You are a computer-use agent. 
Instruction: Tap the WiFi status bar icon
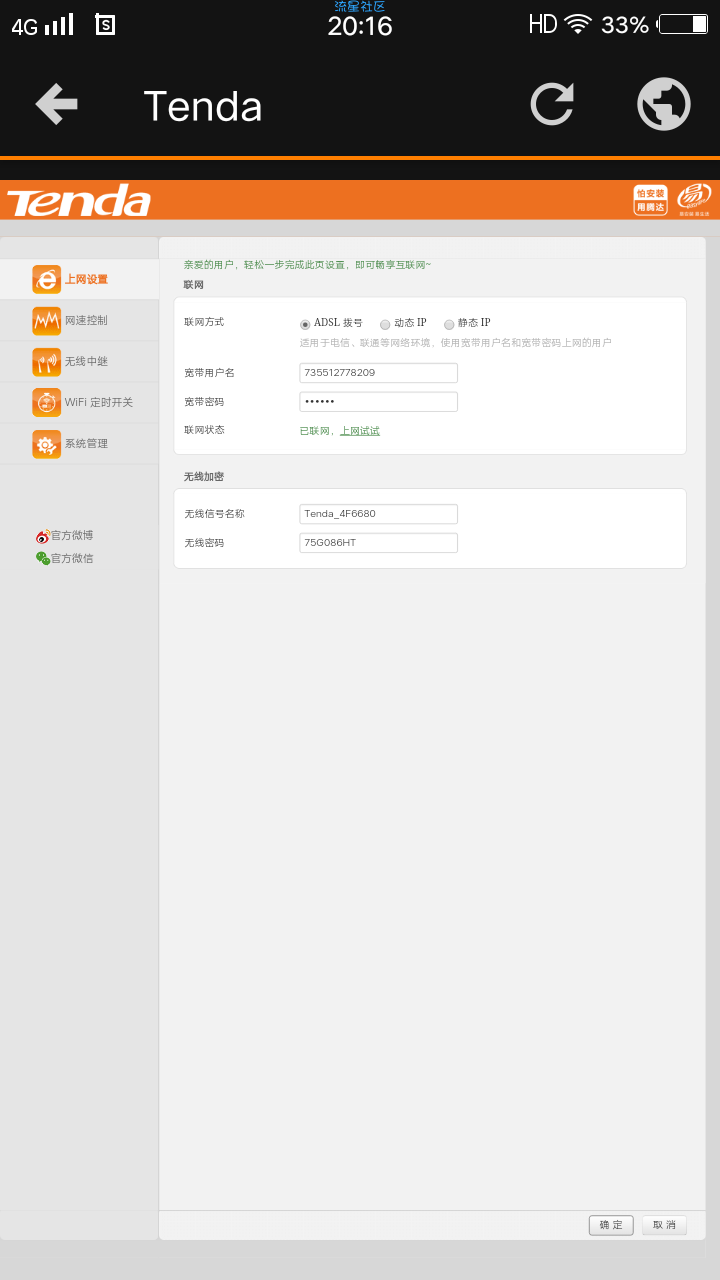point(578,24)
